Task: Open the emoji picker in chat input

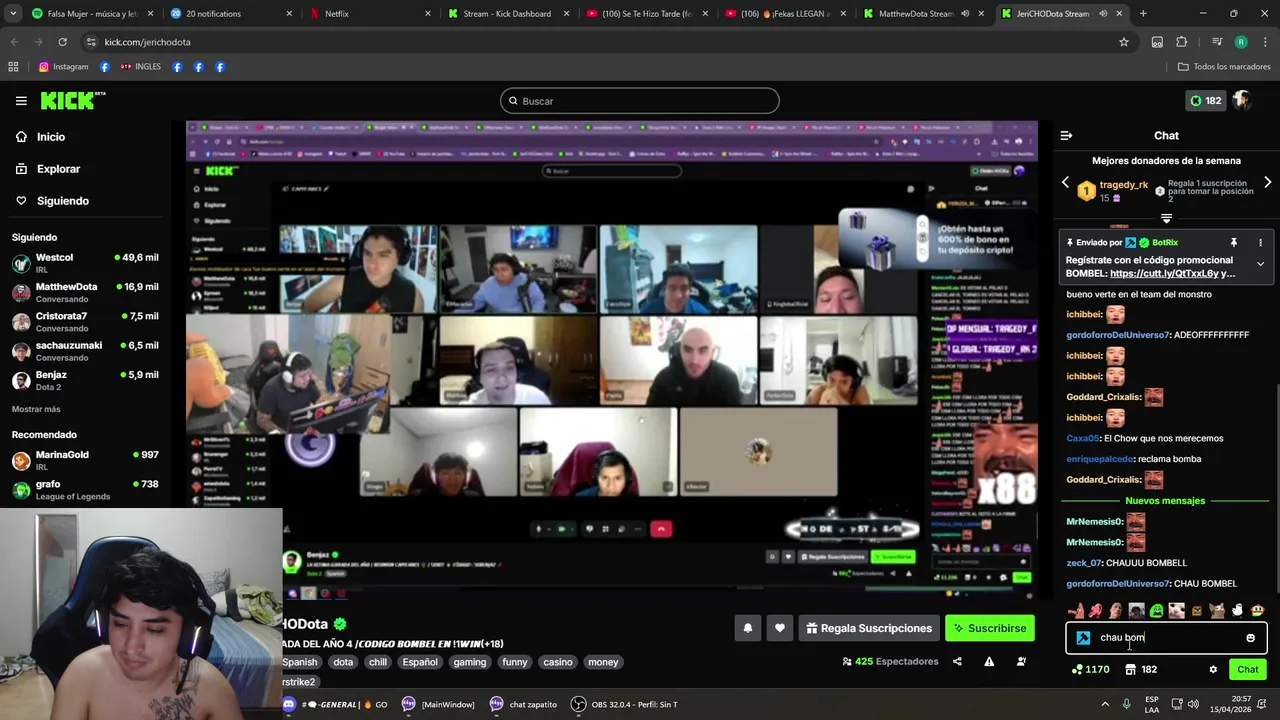Action: point(1250,638)
